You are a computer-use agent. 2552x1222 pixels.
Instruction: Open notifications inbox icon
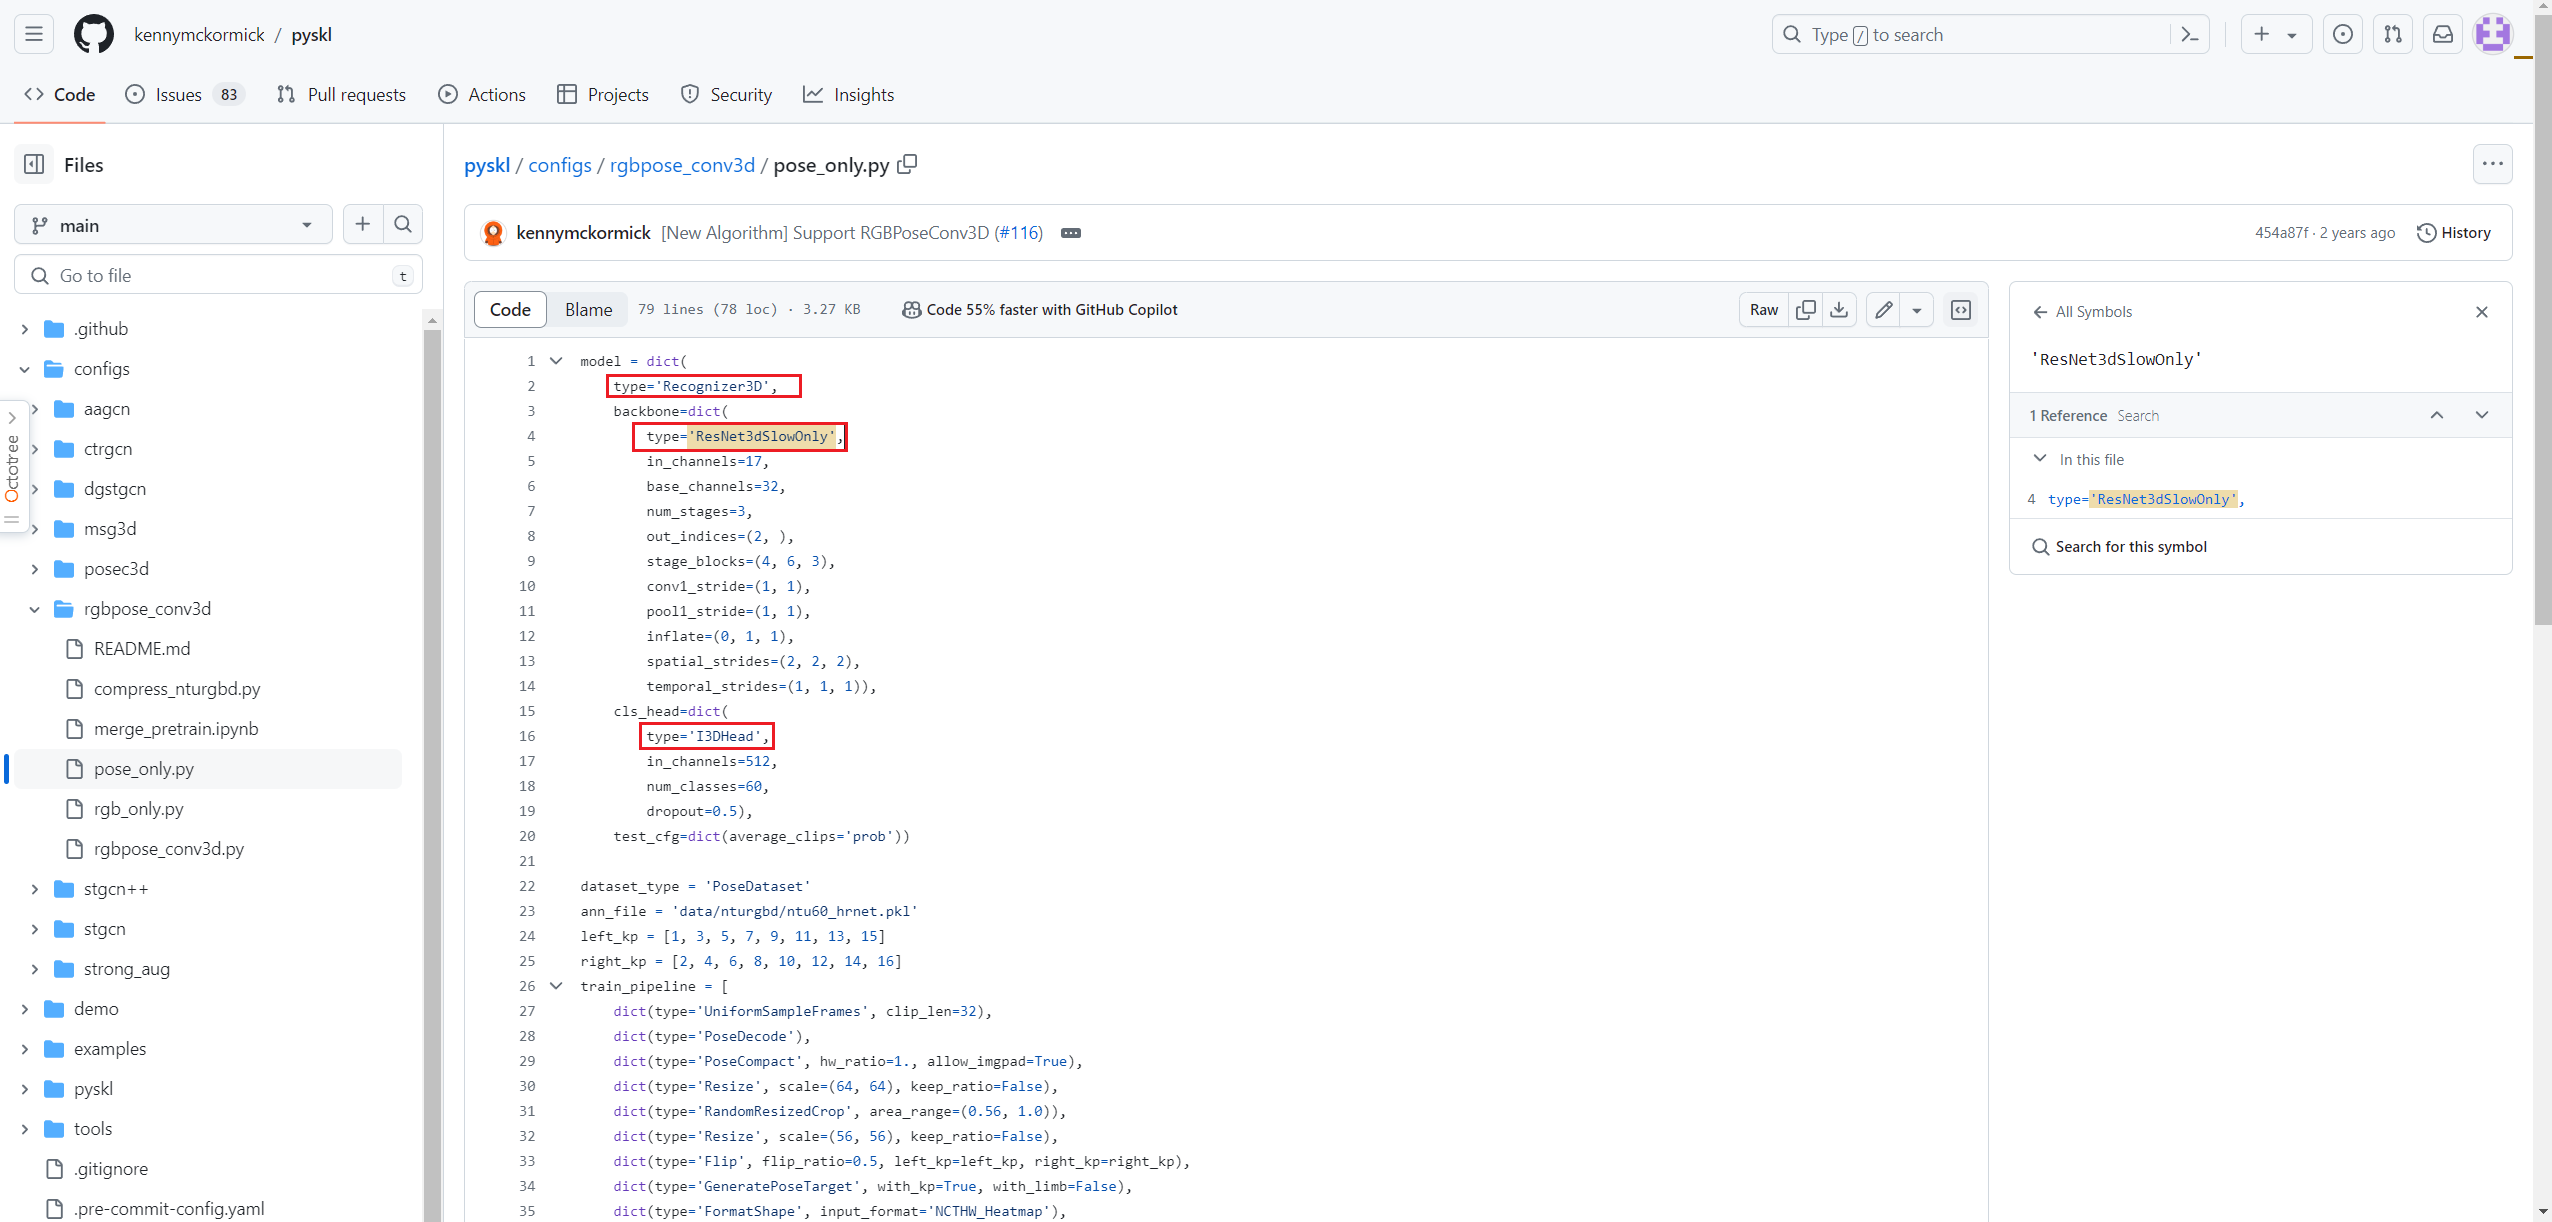pyautogui.click(x=2442, y=35)
